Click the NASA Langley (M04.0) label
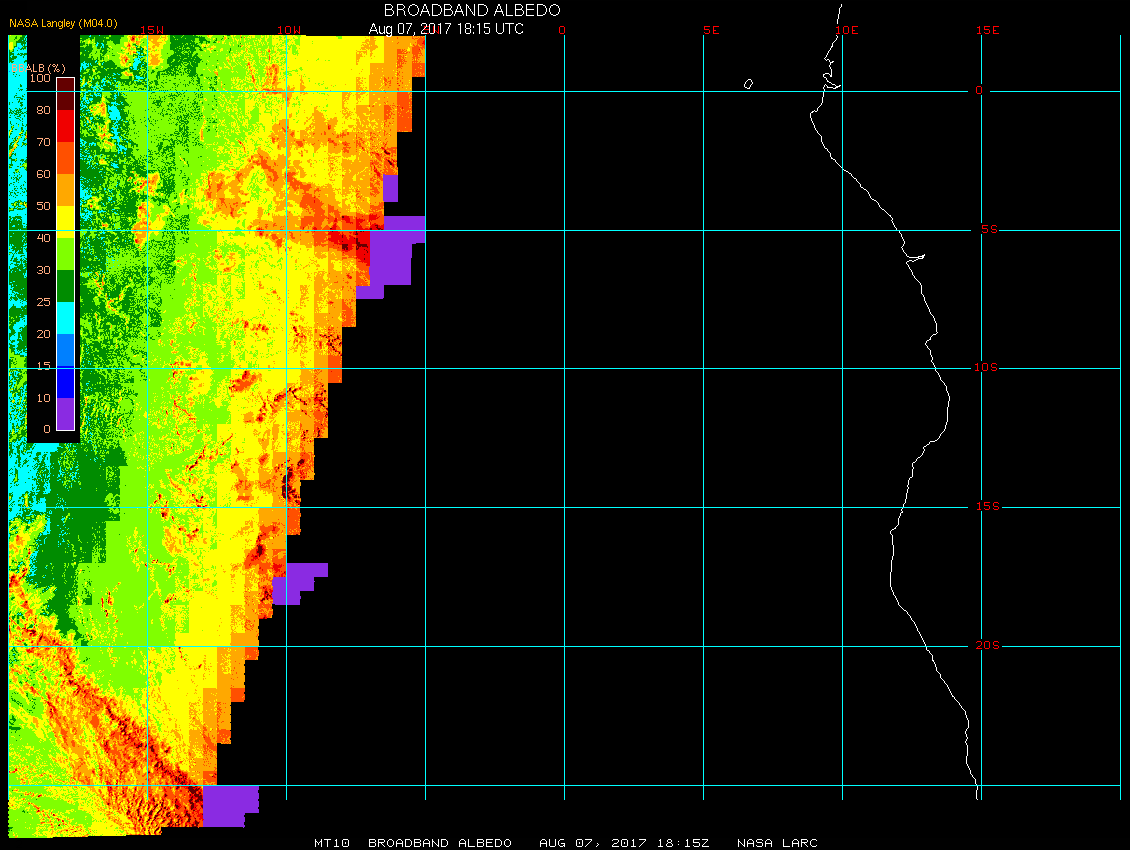The width and height of the screenshot is (1130, 850). click(x=63, y=23)
